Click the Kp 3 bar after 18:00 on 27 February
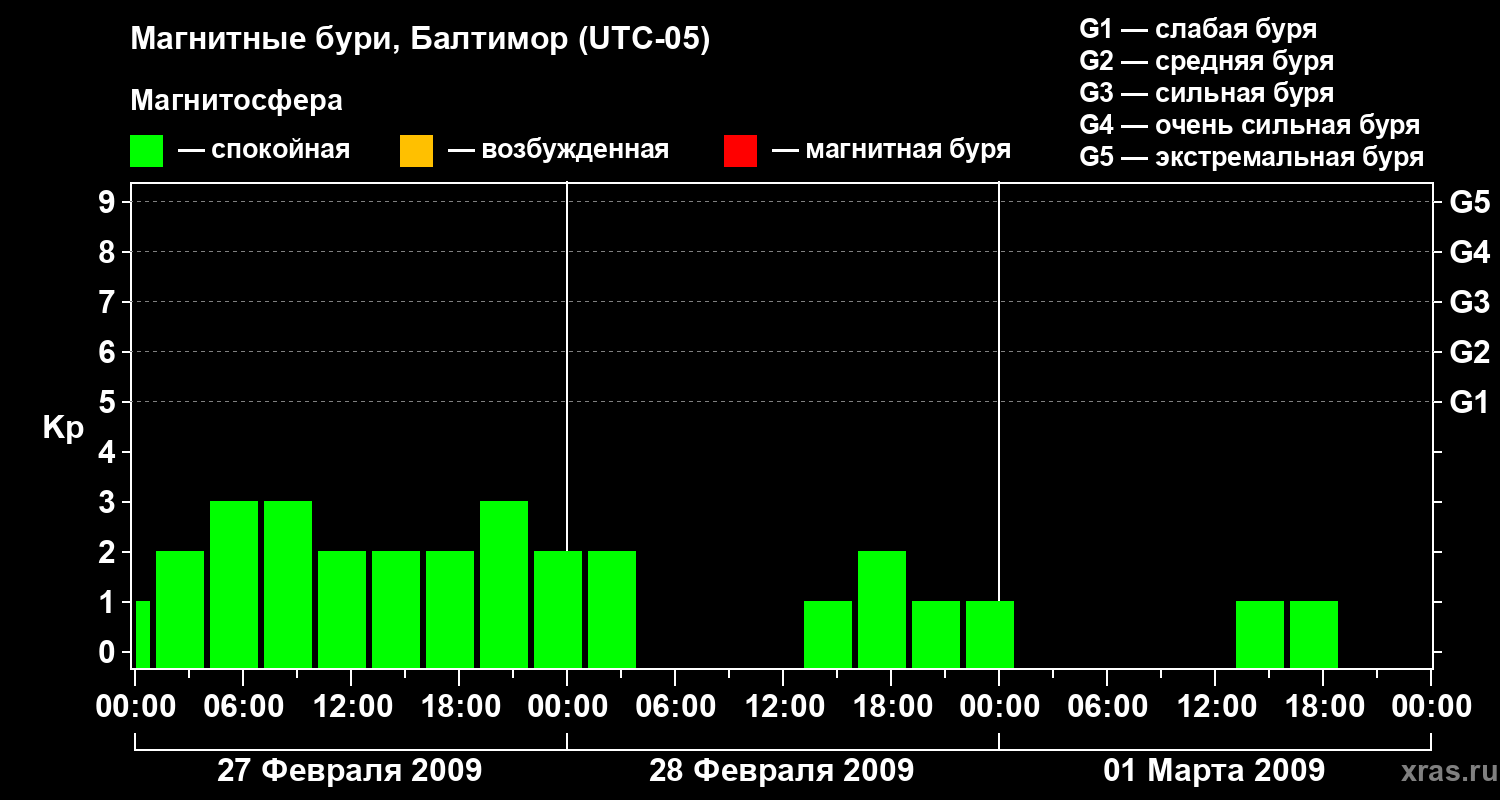The image size is (1500, 800). (504, 584)
